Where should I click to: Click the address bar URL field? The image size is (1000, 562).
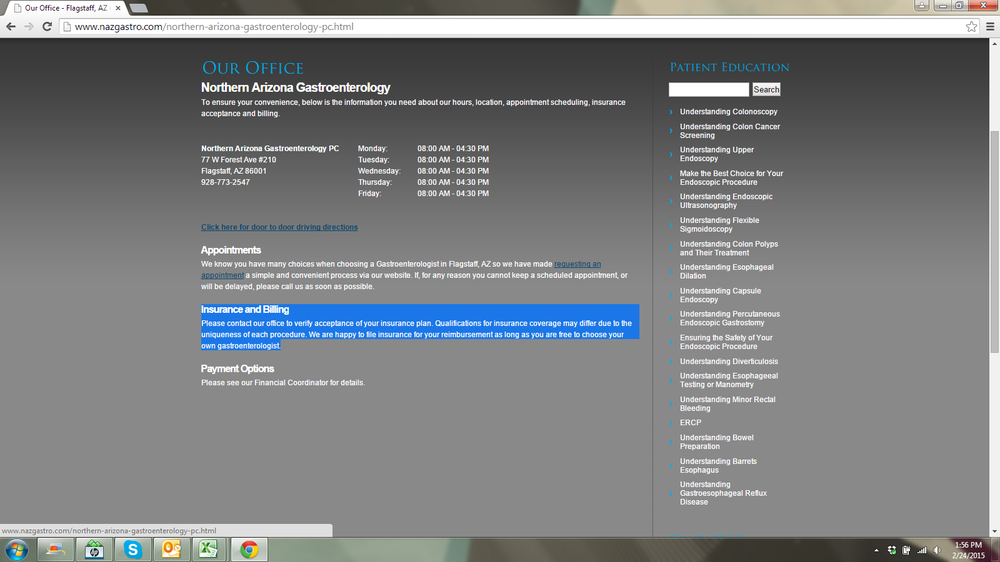pos(500,27)
